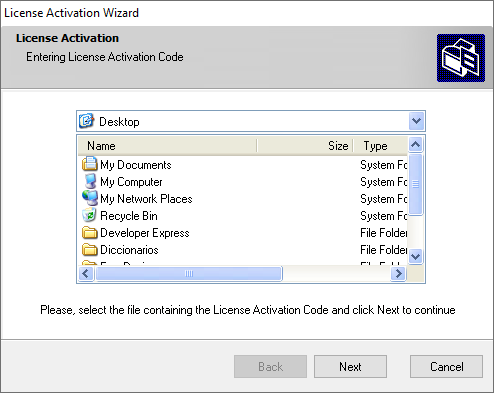The height and width of the screenshot is (393, 494).
Task: Sort by the Name column header
Action: [167, 146]
